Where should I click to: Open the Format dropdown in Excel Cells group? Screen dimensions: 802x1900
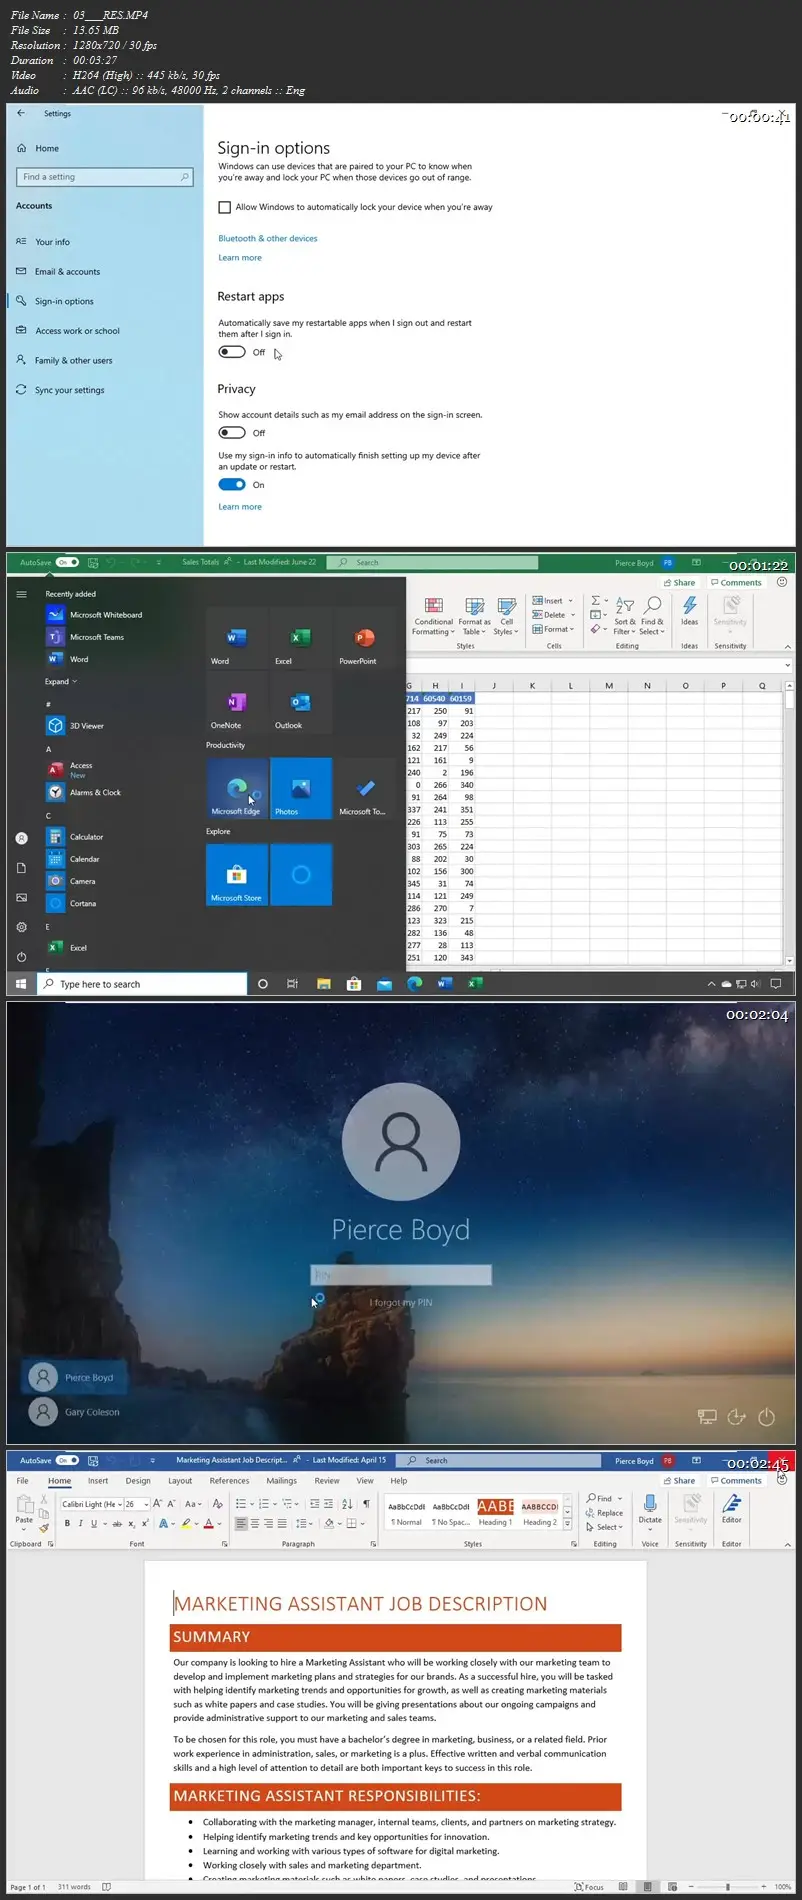554,629
